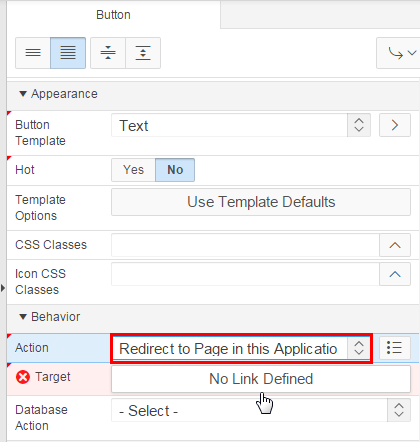Go to Button Template arrow button
The width and height of the screenshot is (420, 442).
point(395,125)
